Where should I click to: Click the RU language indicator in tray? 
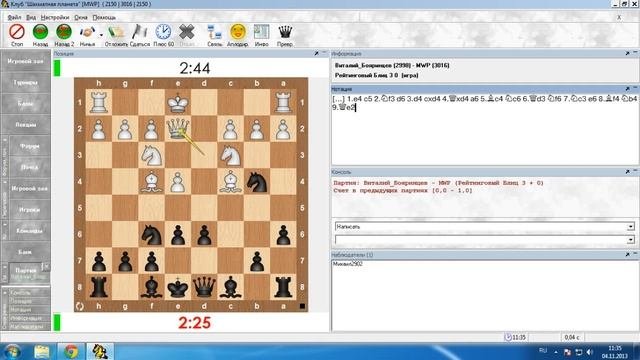click(x=543, y=351)
